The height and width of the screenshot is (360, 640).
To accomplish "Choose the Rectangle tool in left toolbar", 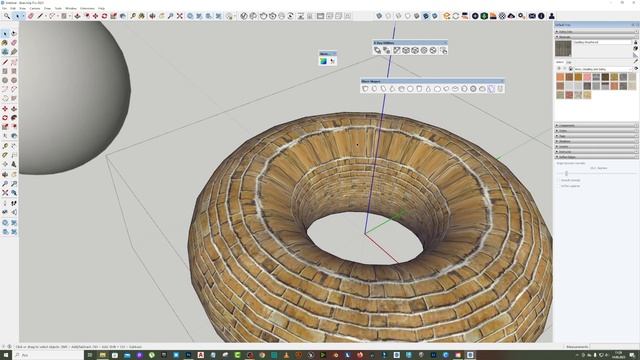I will coord(5,71).
